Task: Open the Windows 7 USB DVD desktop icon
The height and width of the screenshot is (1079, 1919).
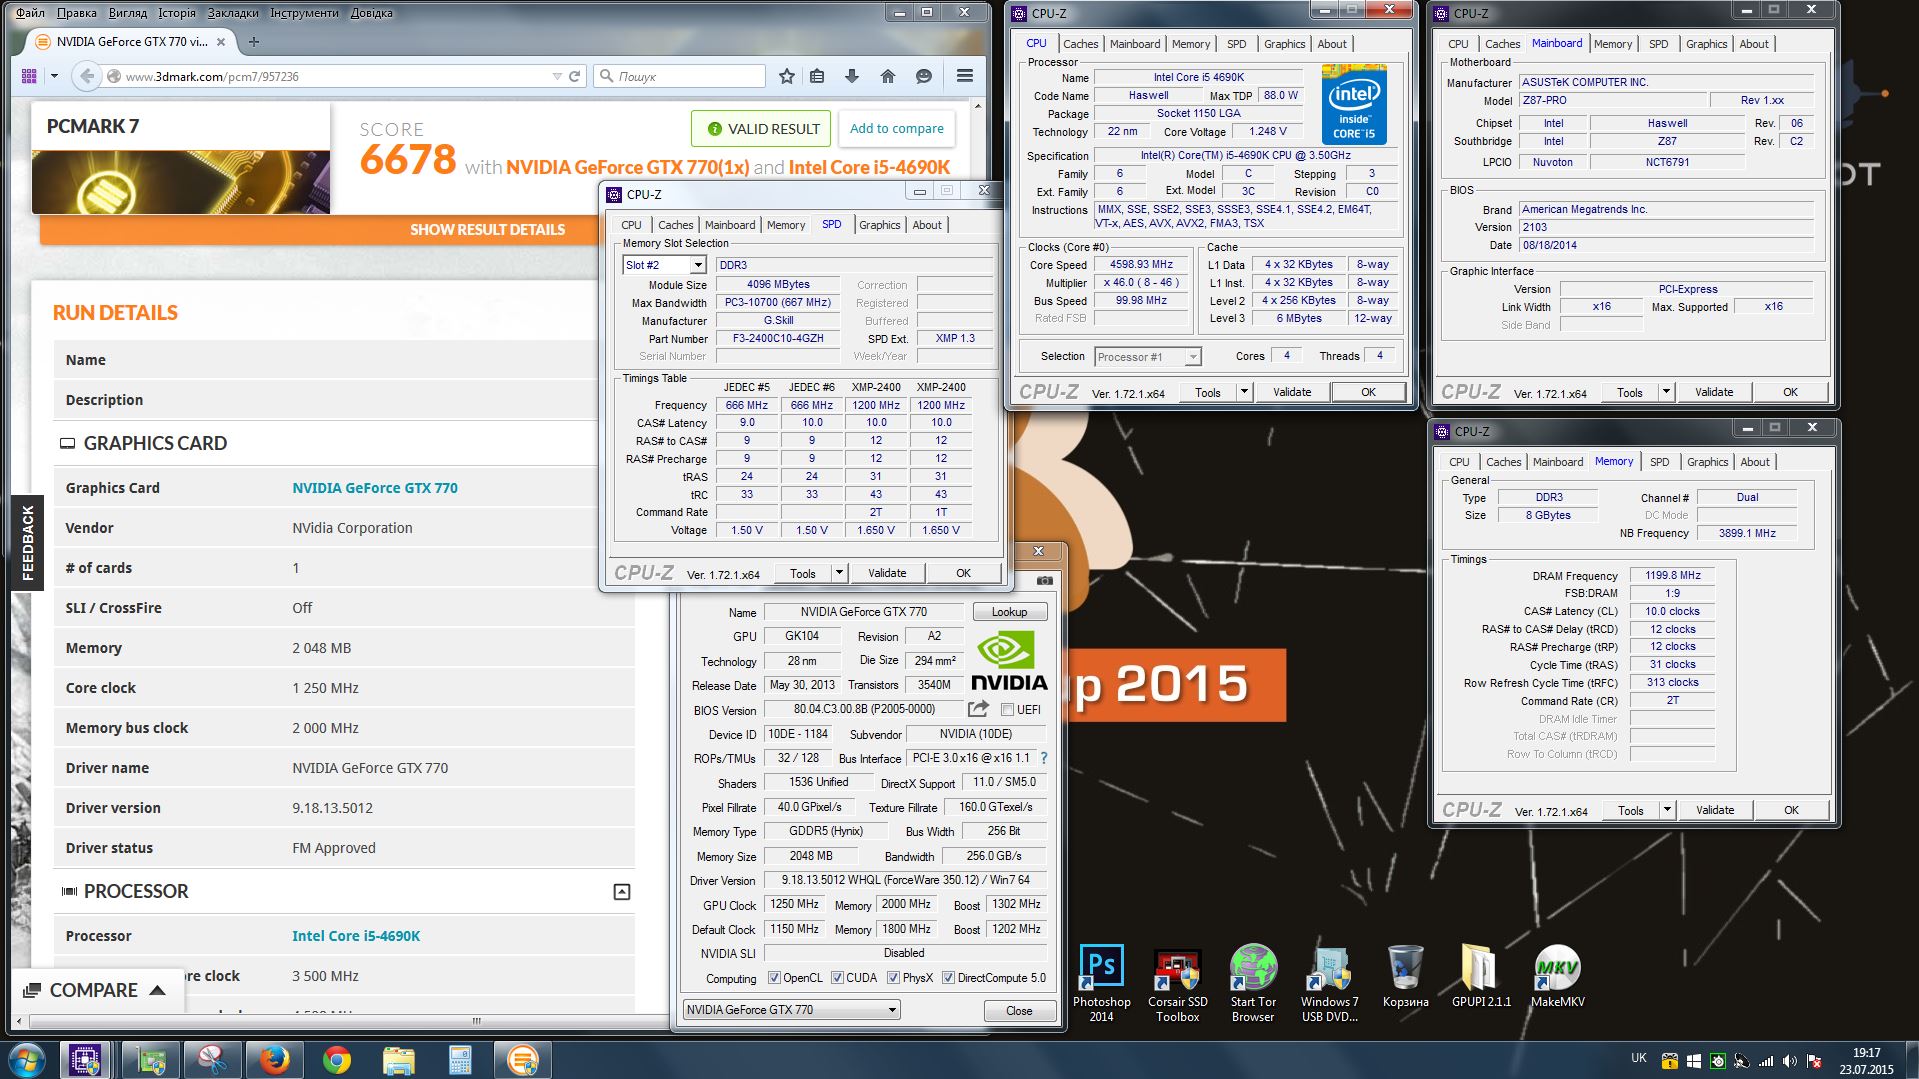Action: click(1329, 984)
